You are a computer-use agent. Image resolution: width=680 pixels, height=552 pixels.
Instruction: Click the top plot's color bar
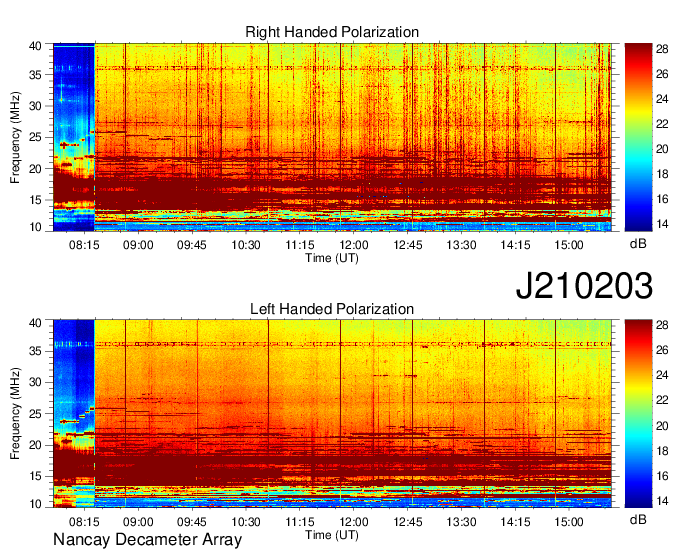638,137
